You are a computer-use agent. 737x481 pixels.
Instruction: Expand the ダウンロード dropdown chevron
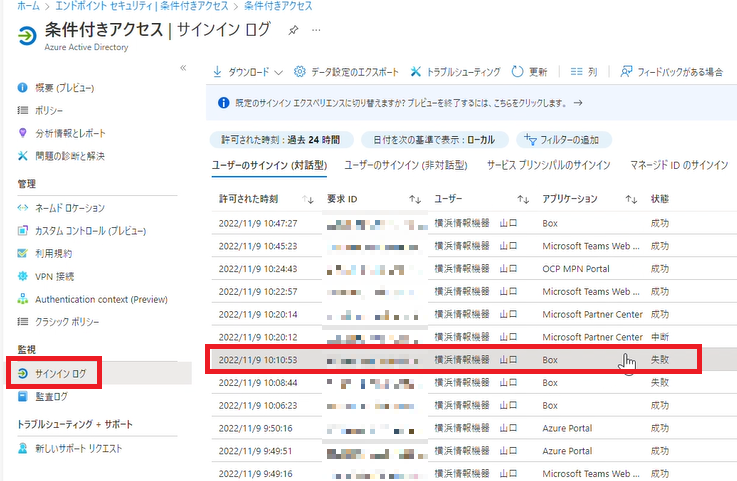click(x=278, y=72)
